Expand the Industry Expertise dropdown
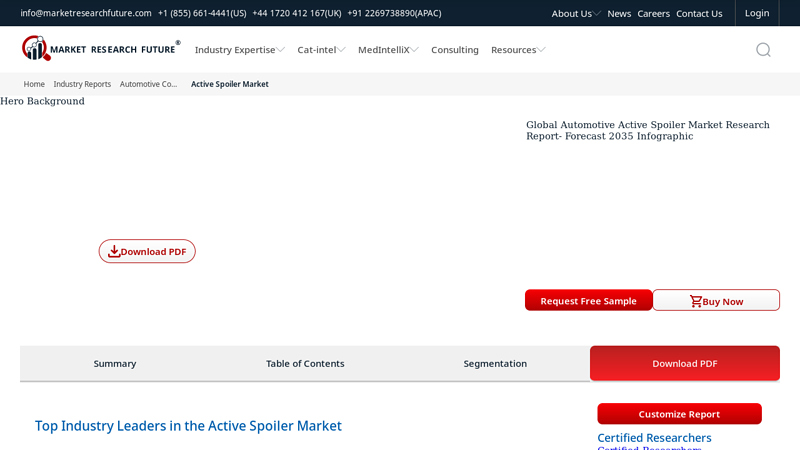This screenshot has height=450, width=800. coord(239,50)
